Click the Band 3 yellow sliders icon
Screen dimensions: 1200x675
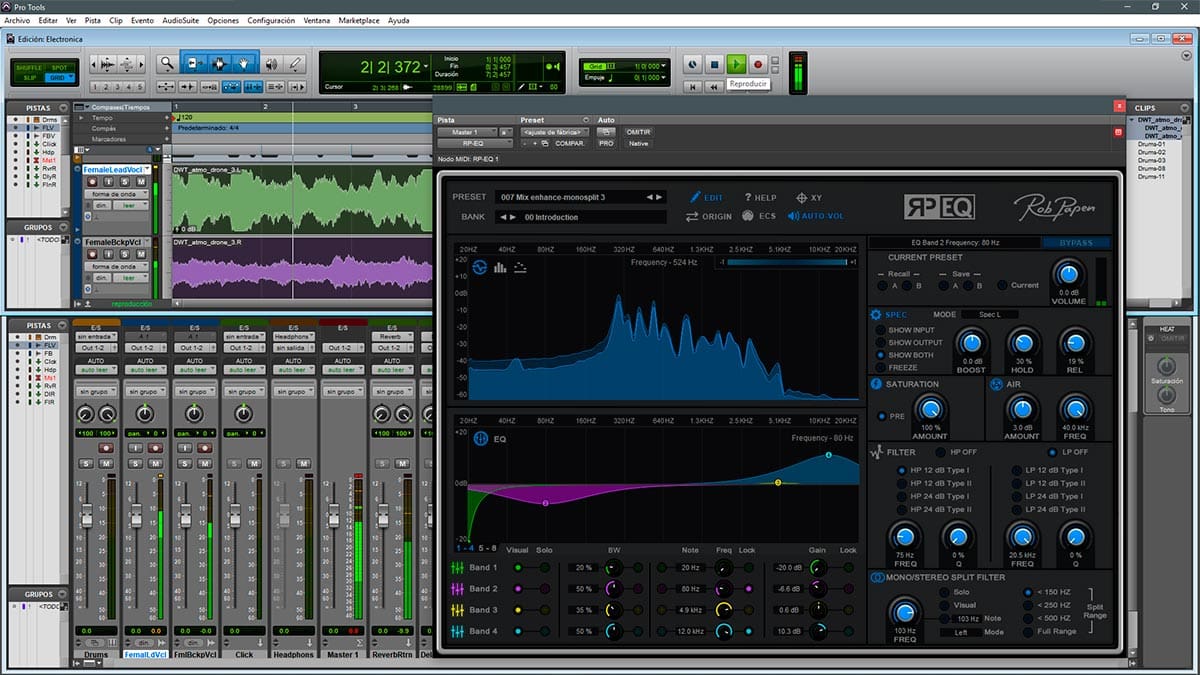coord(458,610)
